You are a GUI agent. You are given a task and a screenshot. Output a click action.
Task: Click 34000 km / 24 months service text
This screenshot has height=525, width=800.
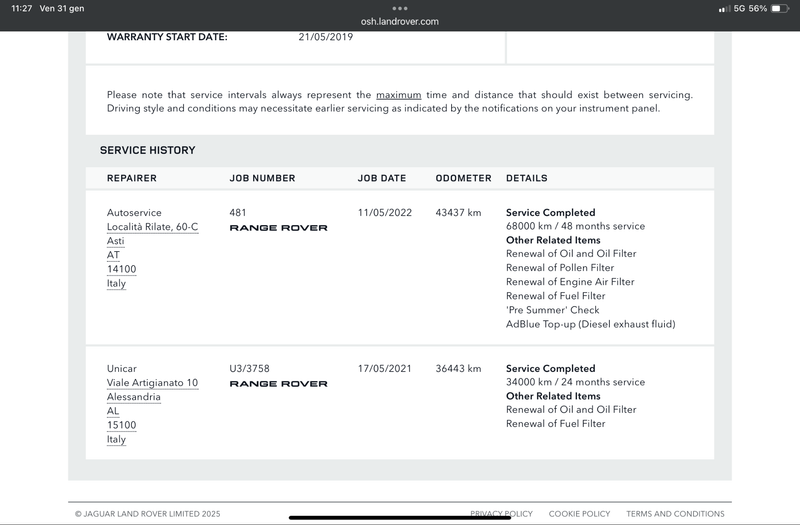[x=575, y=382]
